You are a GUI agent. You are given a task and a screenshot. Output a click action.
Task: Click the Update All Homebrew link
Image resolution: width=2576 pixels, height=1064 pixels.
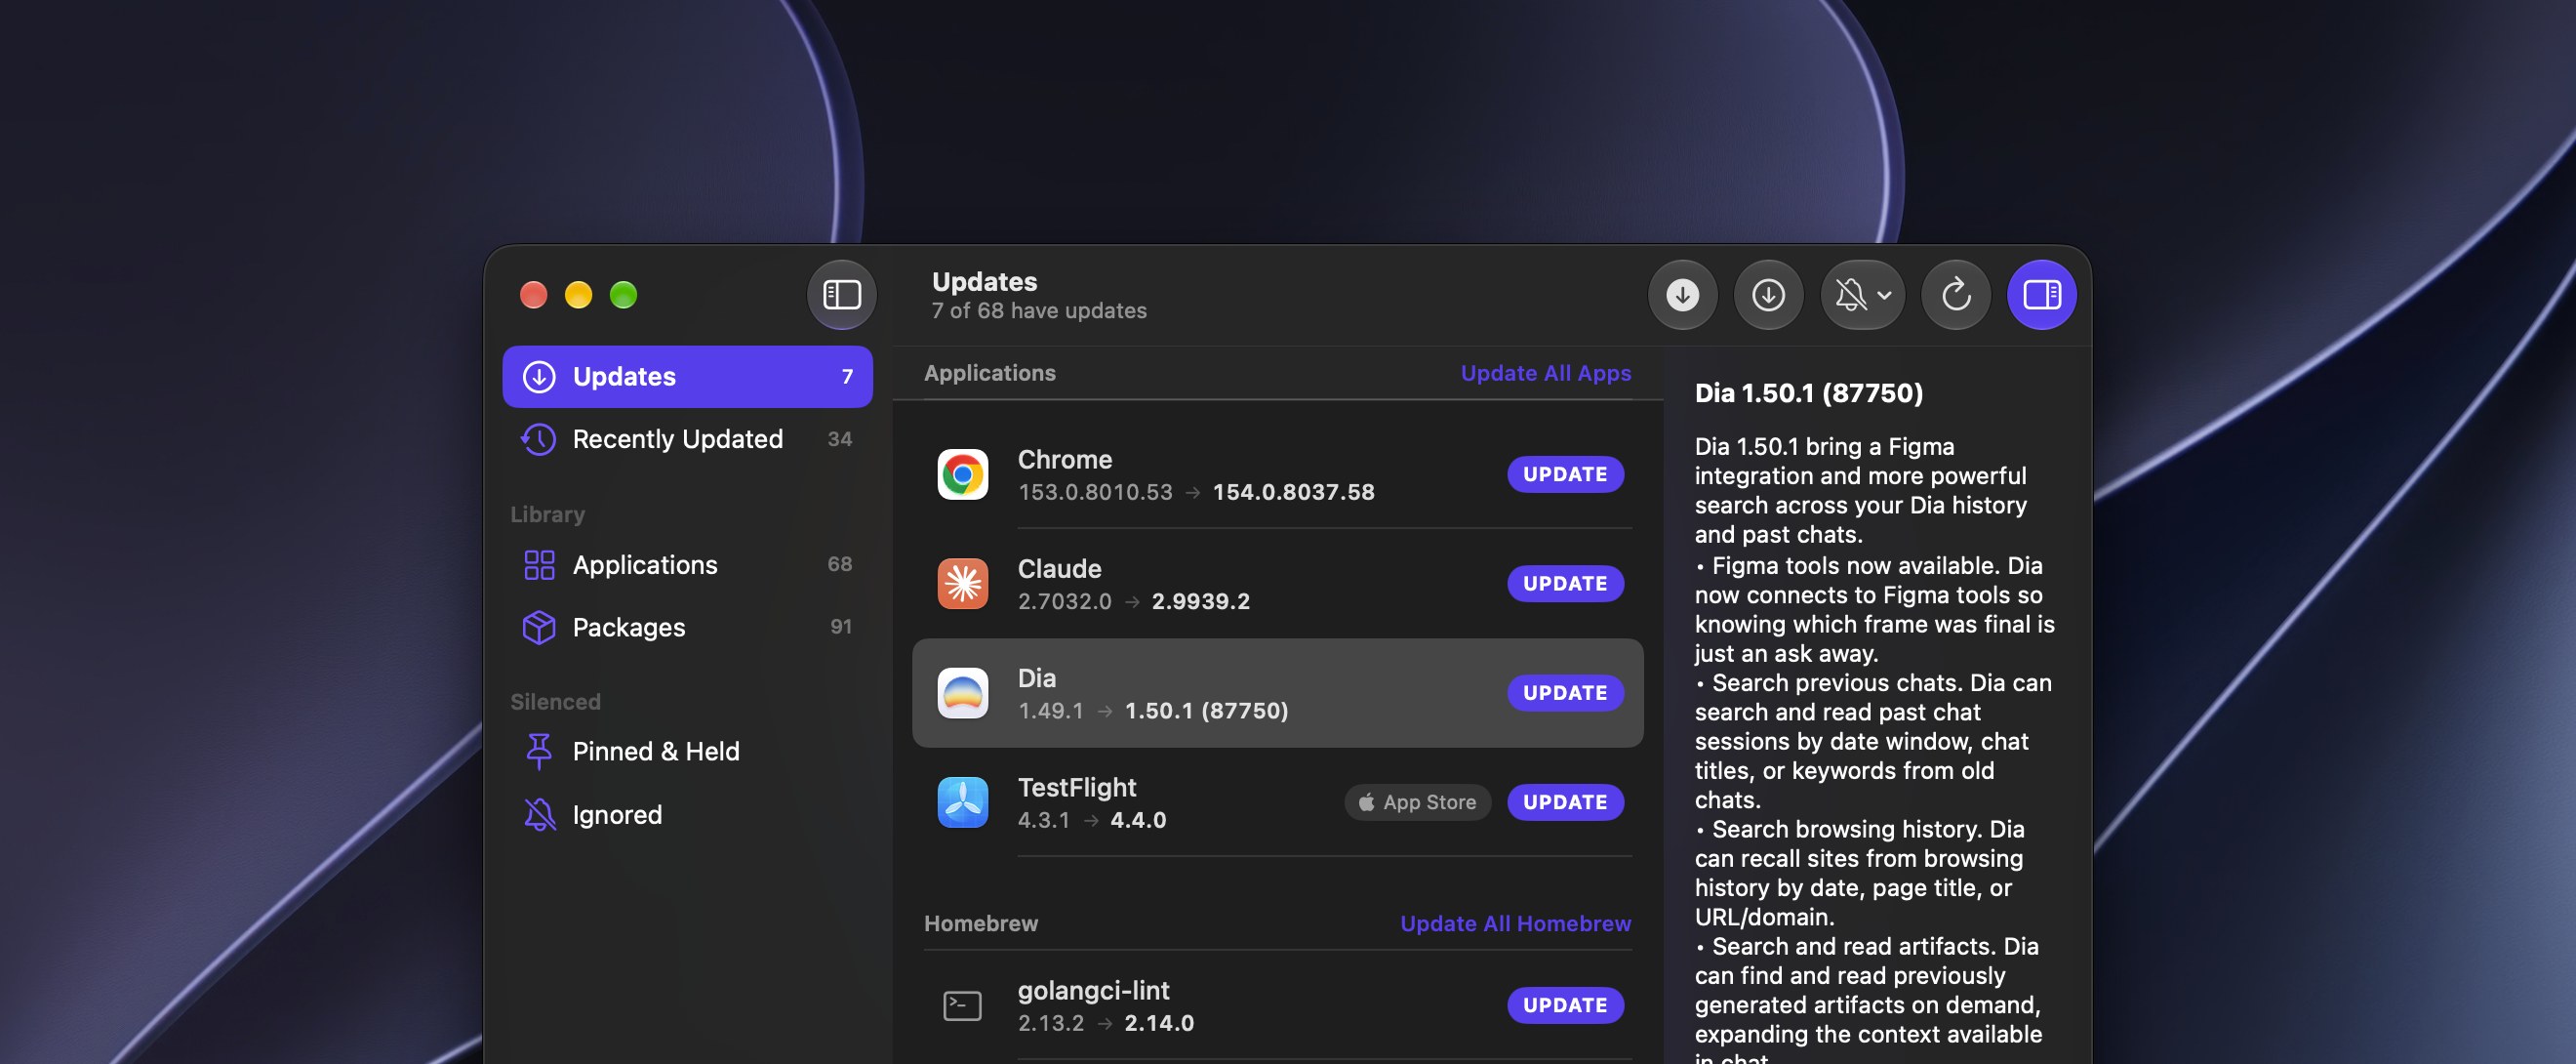coord(1515,924)
